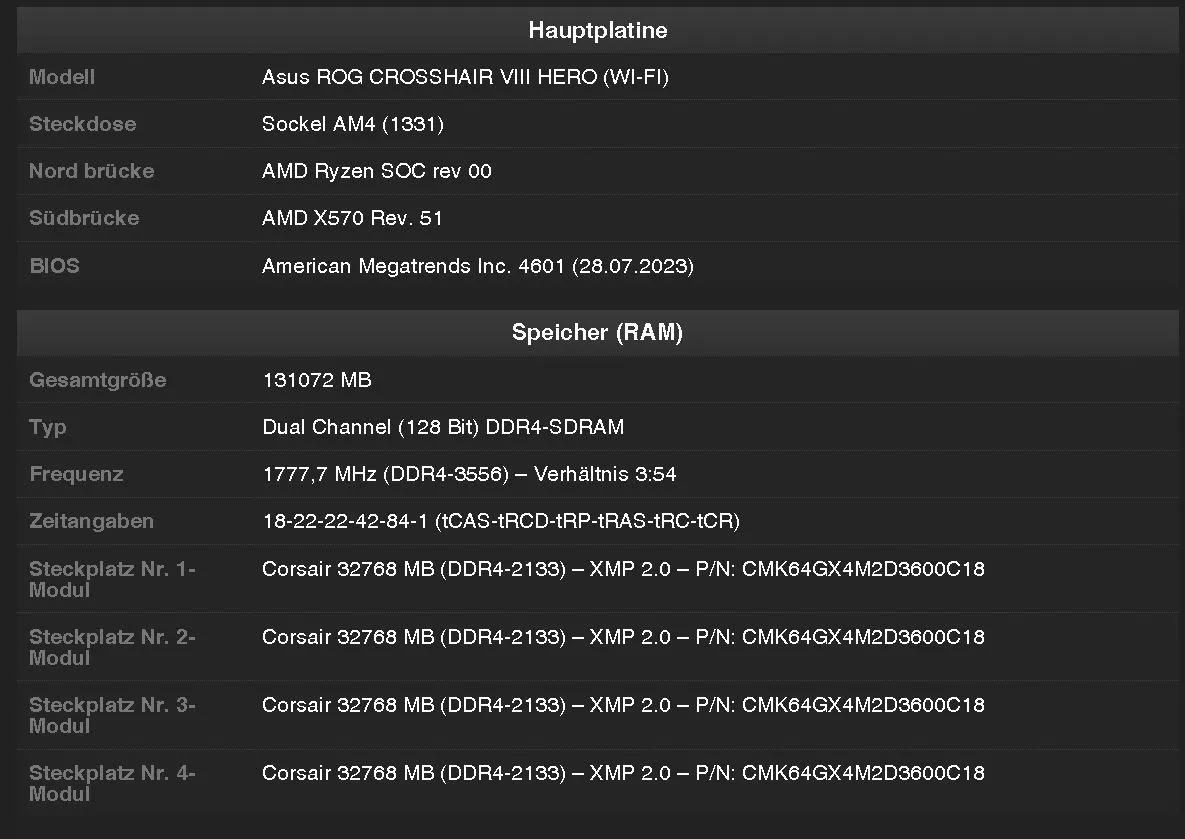Click the Frequenz 1777,7 MHz value
Screen dimensions: 1185x839
click(x=469, y=474)
